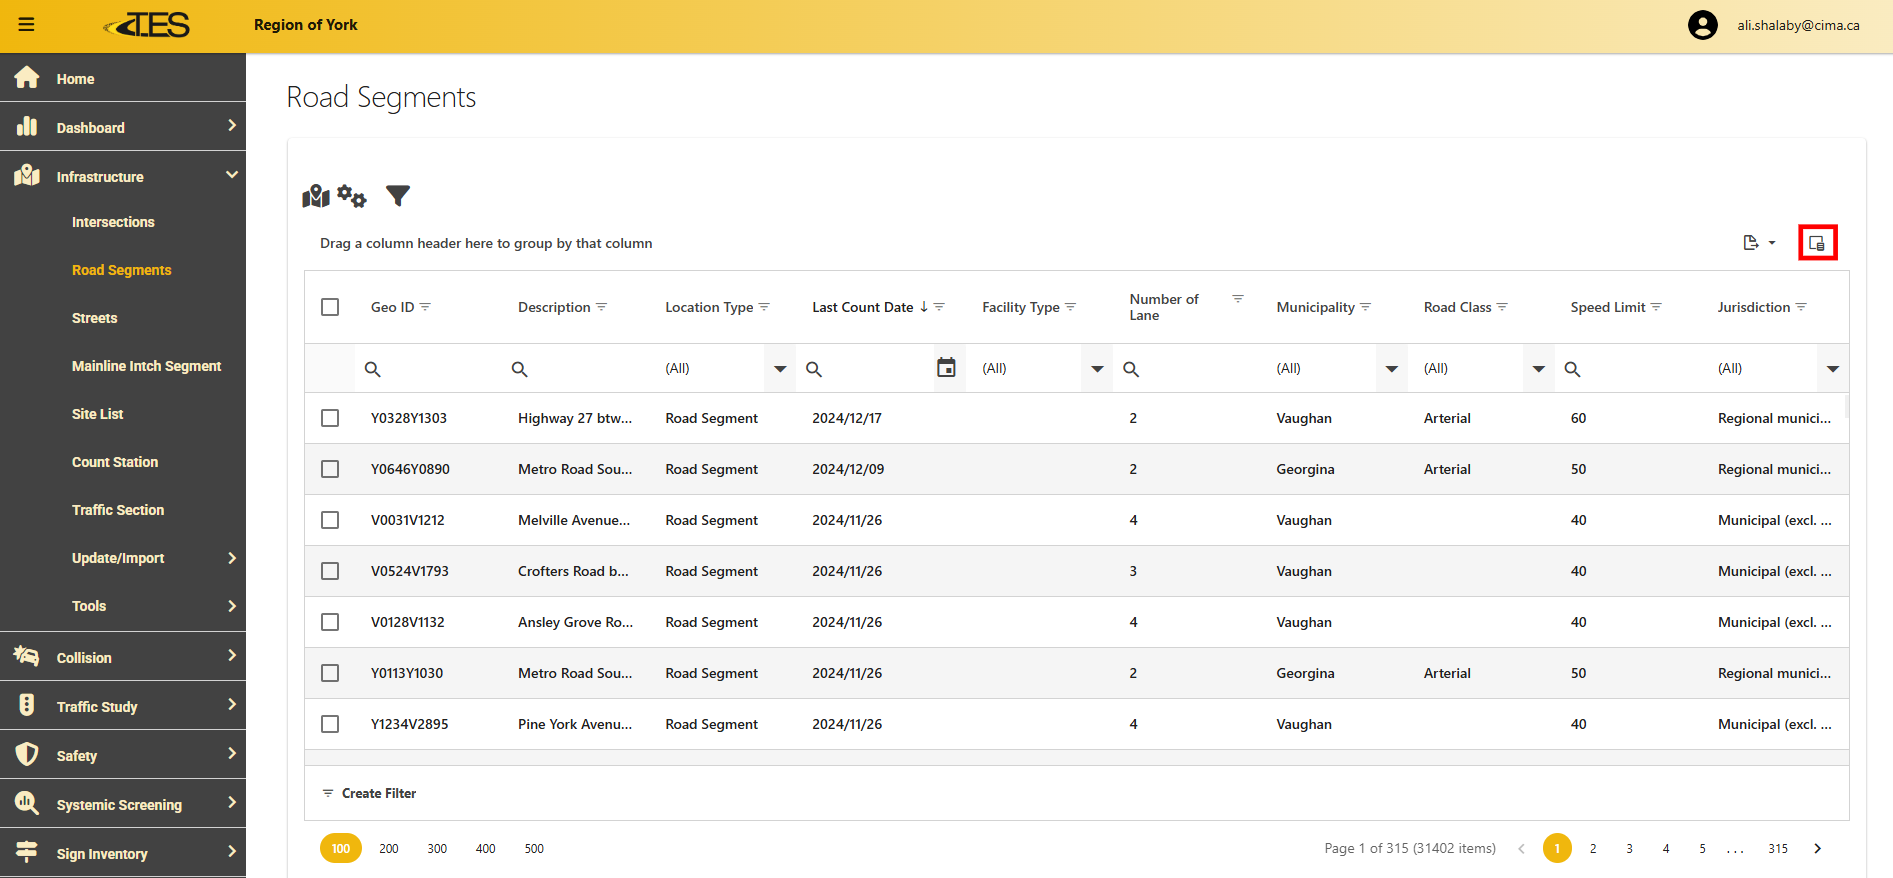Select the checkbox for V0031V1212
The height and width of the screenshot is (878, 1893).
point(330,520)
